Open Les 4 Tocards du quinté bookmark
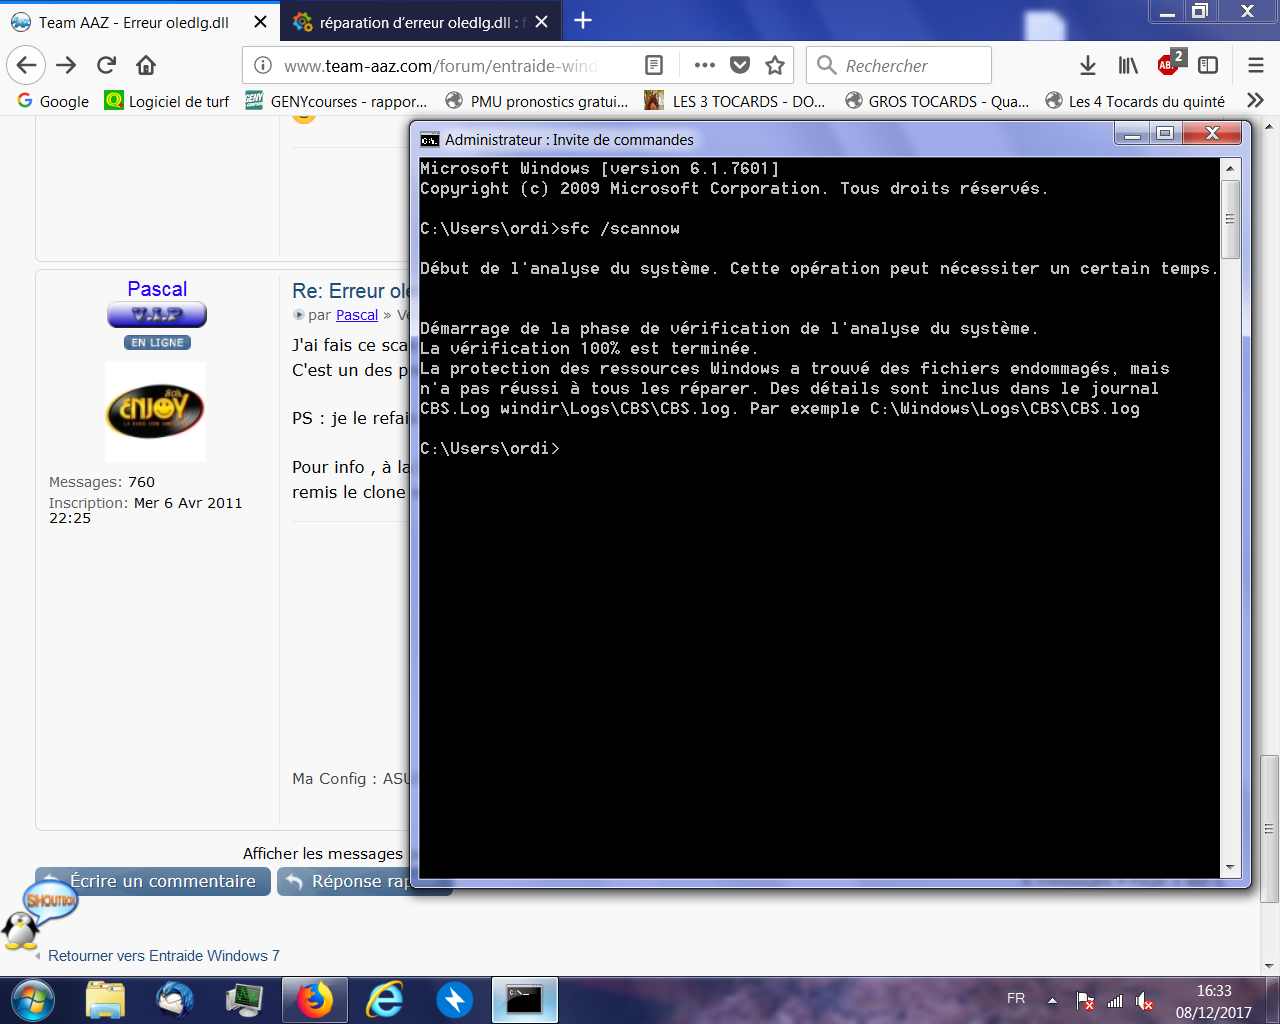 1135,101
